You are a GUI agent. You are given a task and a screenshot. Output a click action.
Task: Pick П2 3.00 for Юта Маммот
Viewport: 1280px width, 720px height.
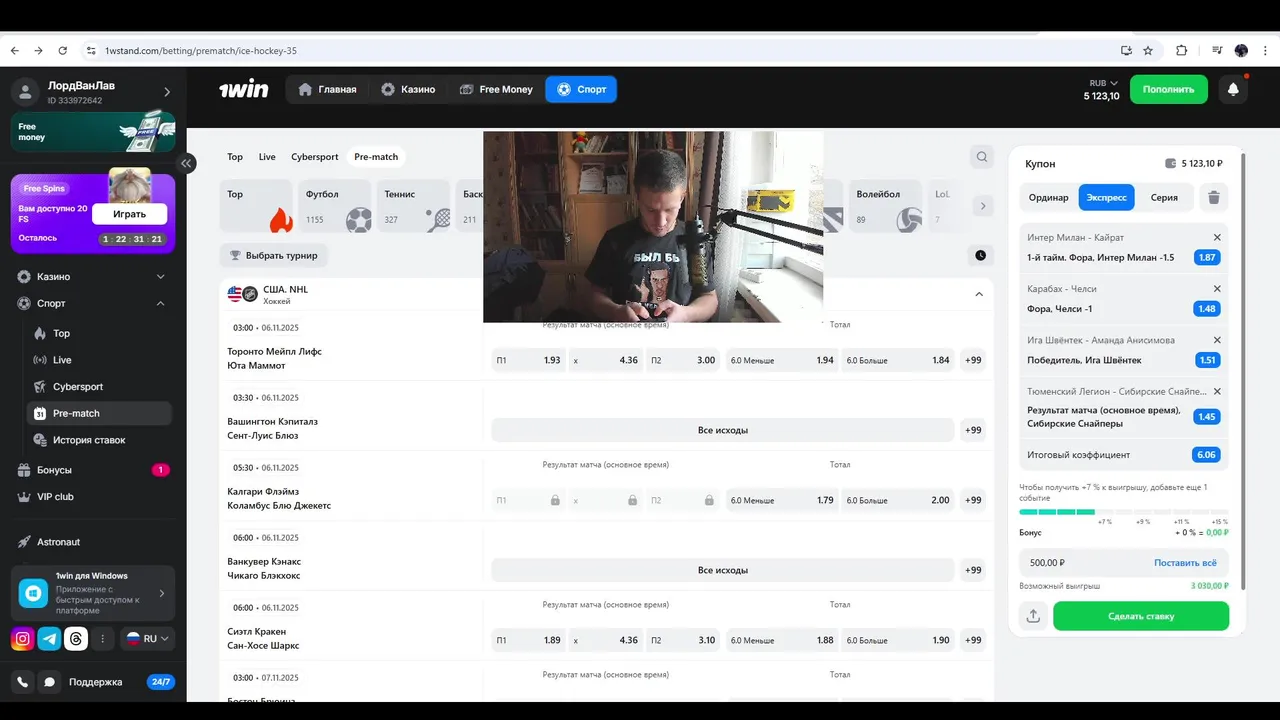pos(683,360)
